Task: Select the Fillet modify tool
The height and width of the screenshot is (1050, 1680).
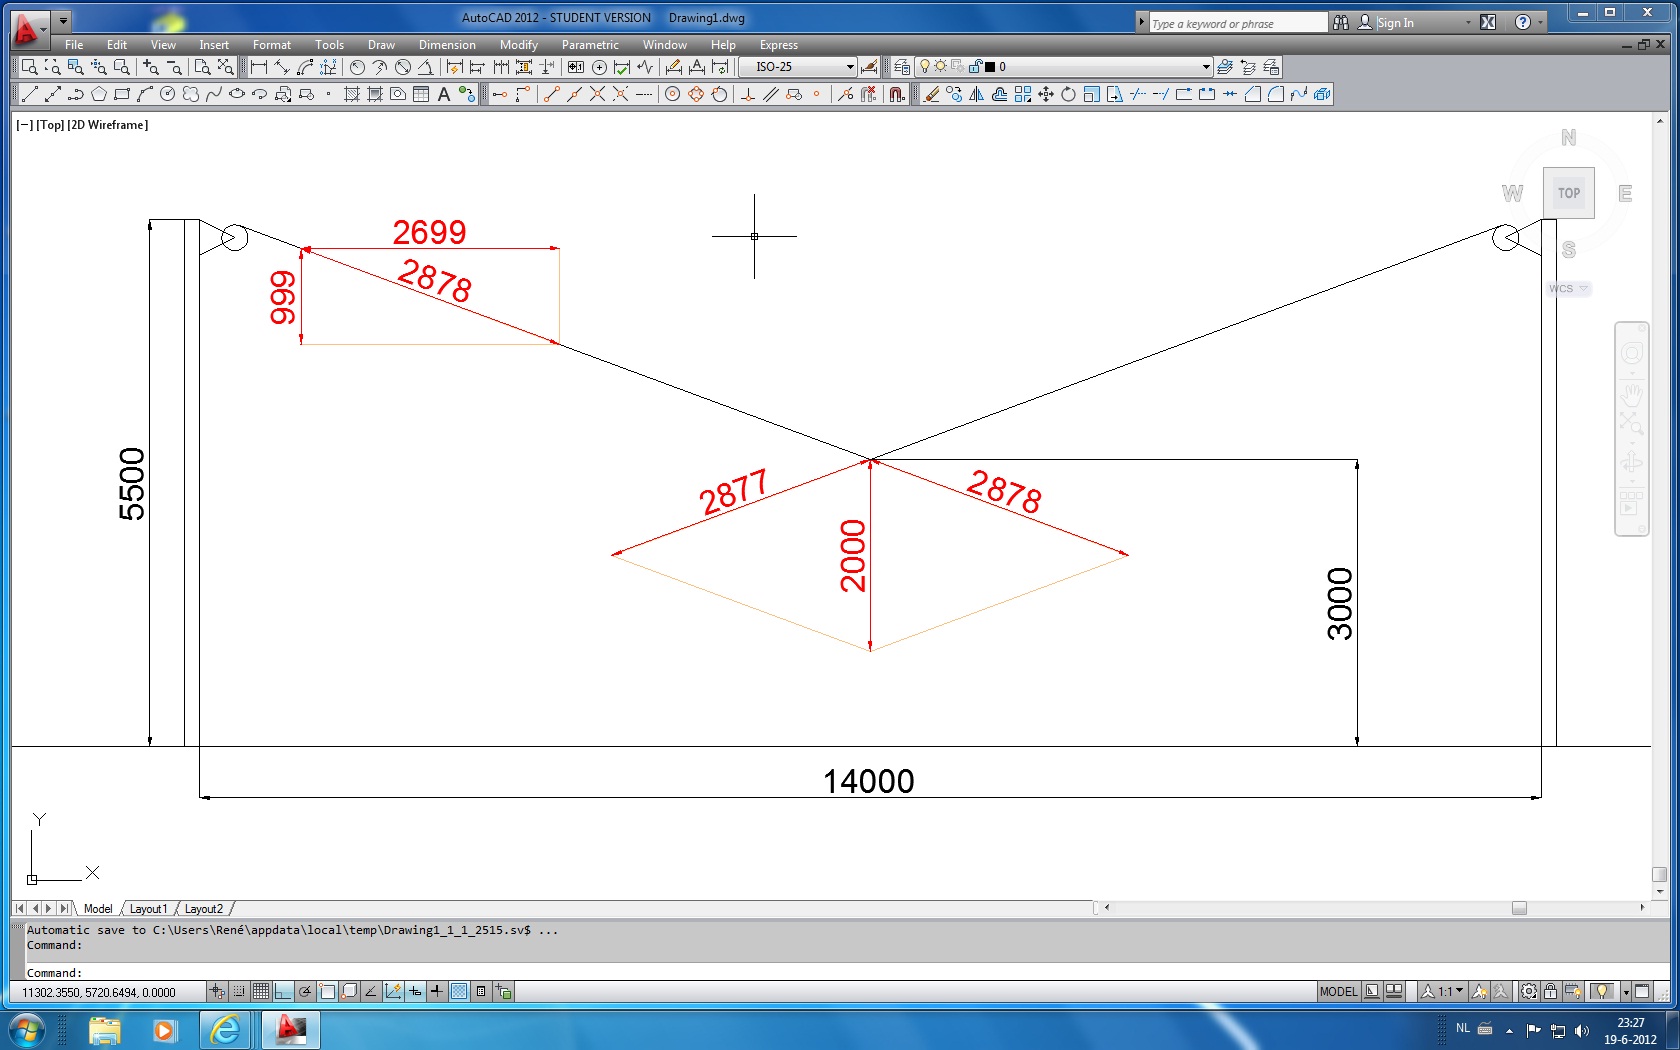Action: tap(1276, 94)
